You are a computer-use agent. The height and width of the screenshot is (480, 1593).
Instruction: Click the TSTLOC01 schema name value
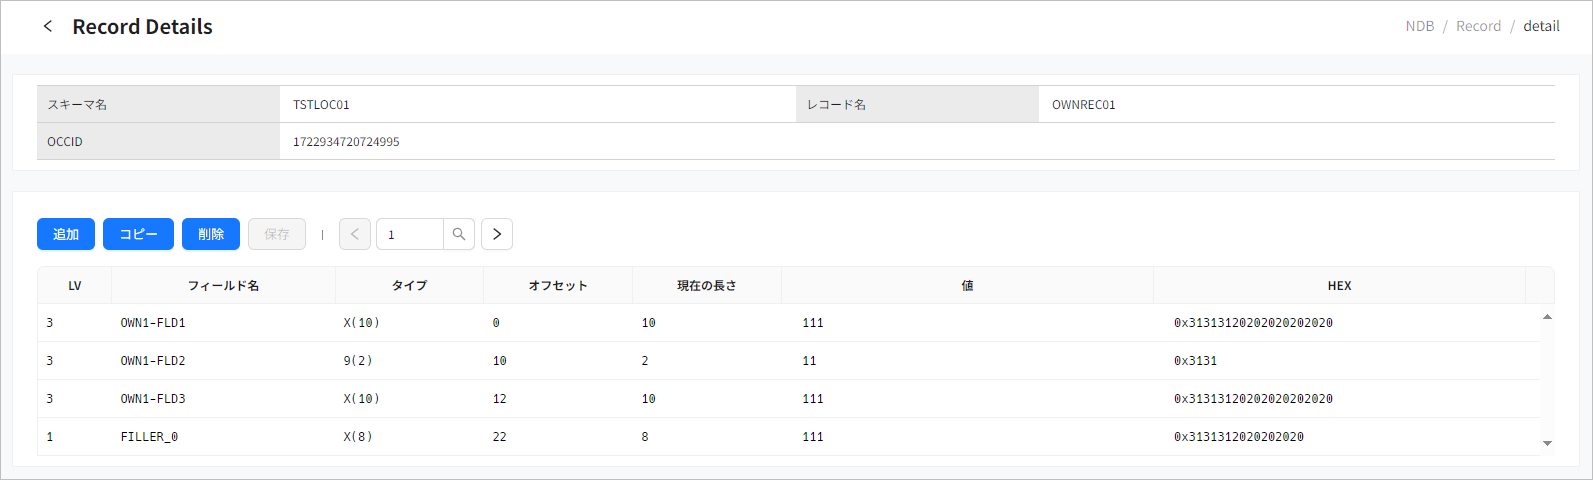click(x=321, y=104)
